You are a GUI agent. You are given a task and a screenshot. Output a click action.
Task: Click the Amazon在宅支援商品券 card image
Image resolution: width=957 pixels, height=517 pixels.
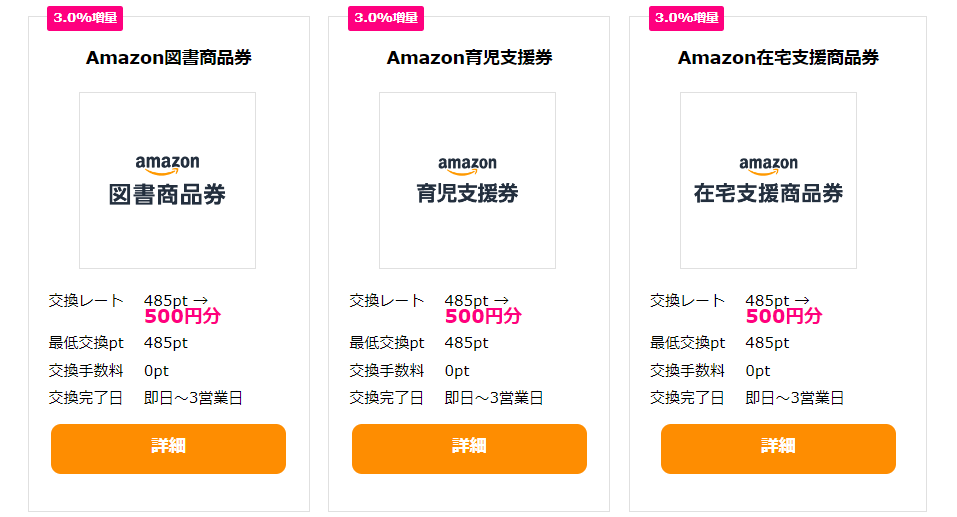pyautogui.click(x=768, y=180)
